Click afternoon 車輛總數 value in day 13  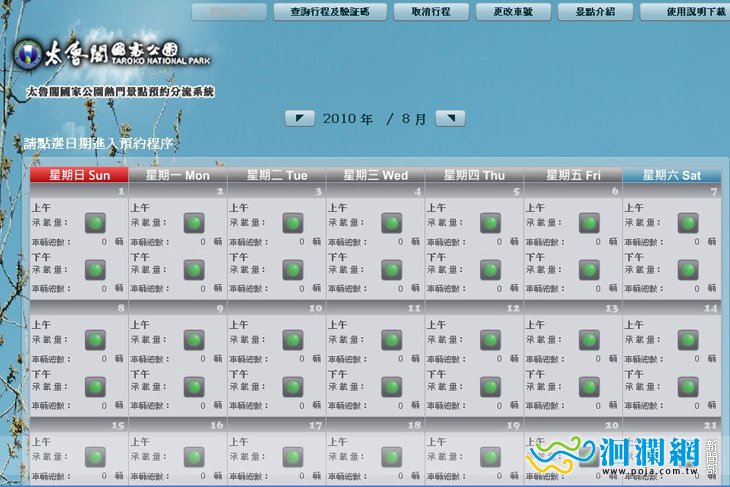point(598,406)
